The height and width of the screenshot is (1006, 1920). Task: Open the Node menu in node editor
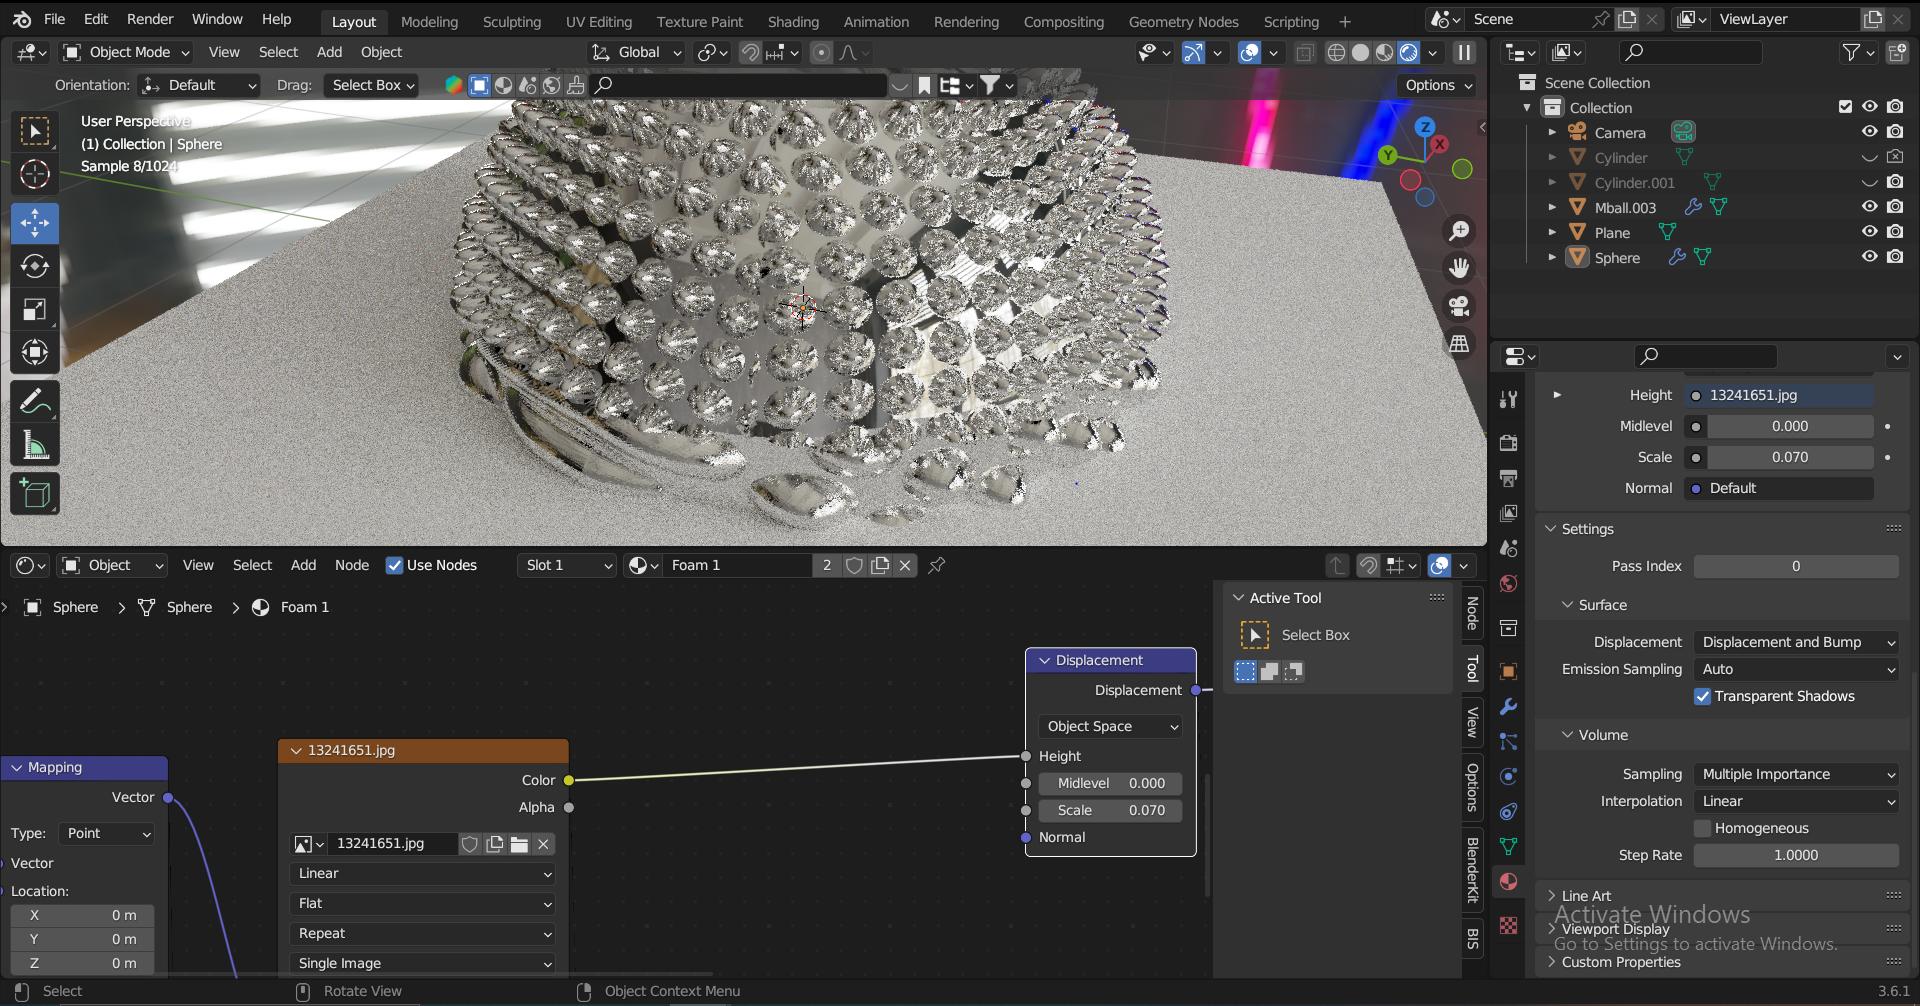pyautogui.click(x=352, y=565)
